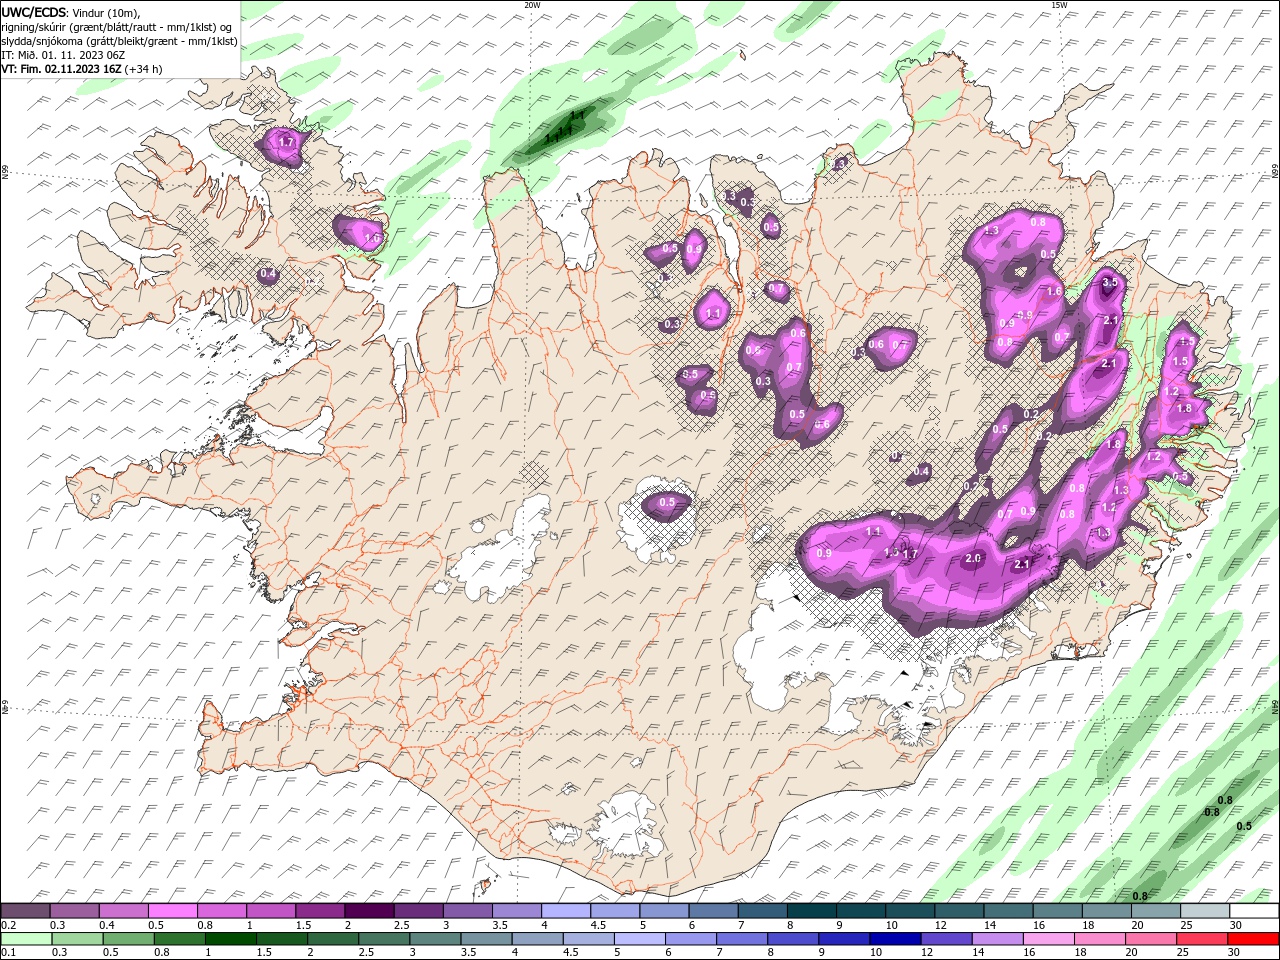Click the darkest purple swatch between 2 and 2.5
1280x960 pixels.
[x=369, y=911]
